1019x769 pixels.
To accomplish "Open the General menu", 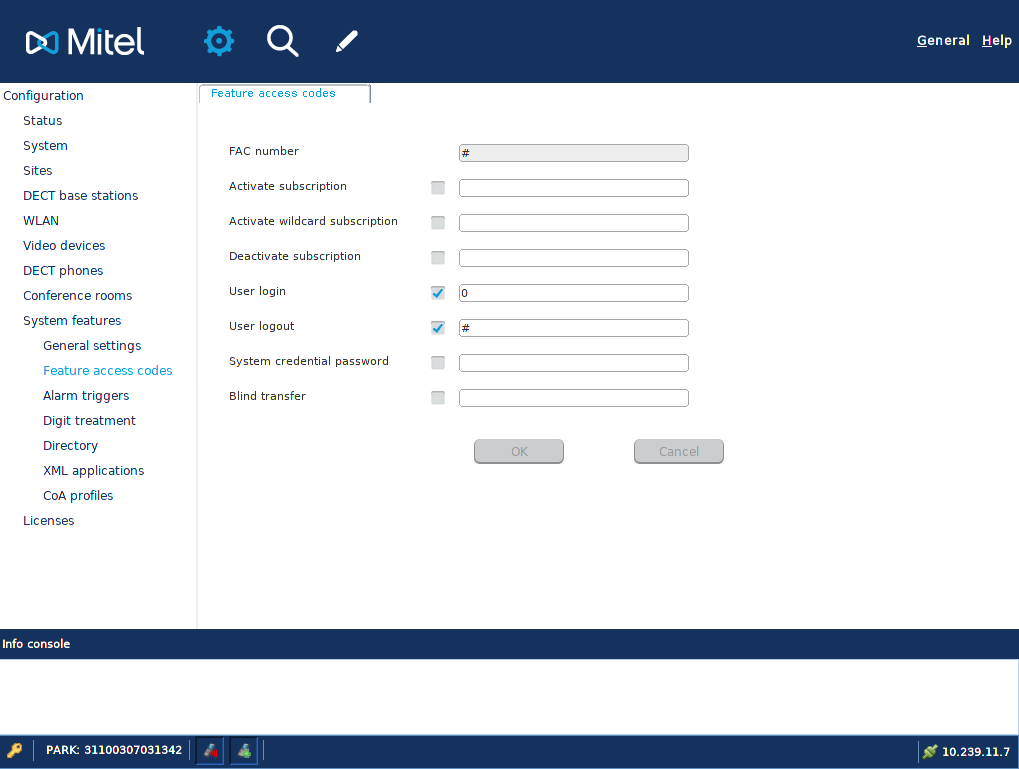I will [943, 41].
